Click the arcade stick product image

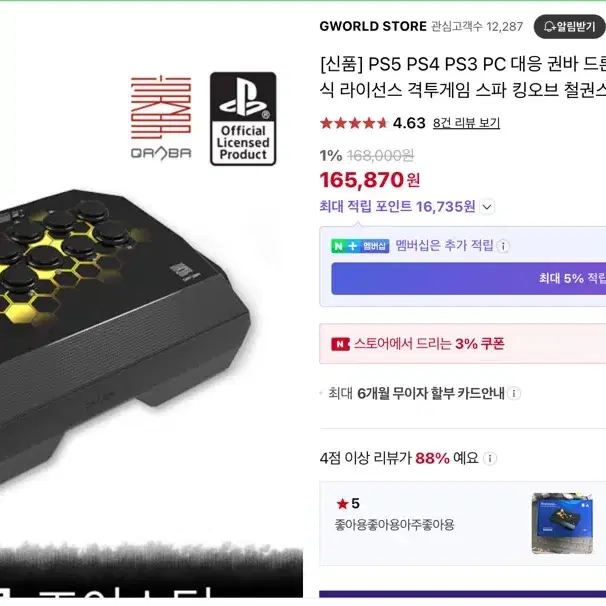coord(122,329)
